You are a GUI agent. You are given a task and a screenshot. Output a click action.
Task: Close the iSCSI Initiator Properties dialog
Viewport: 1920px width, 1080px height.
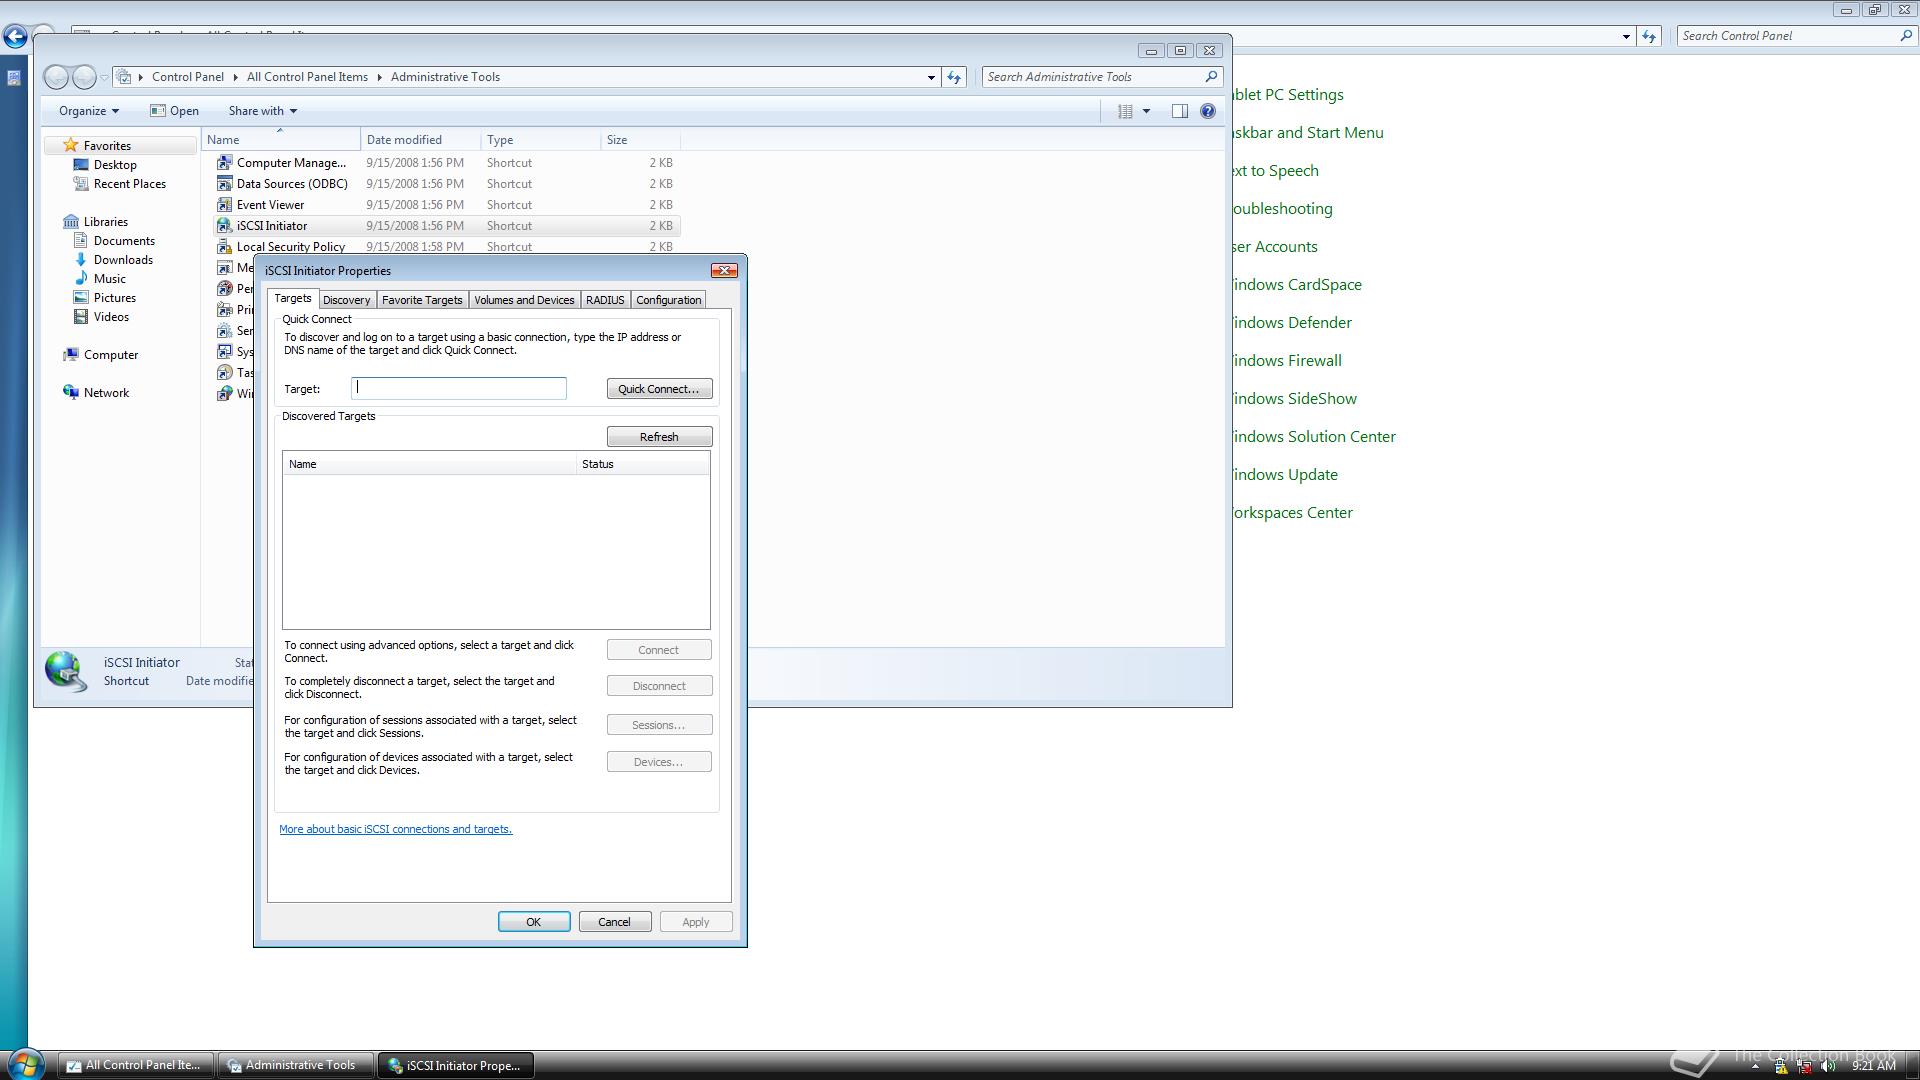click(x=724, y=271)
